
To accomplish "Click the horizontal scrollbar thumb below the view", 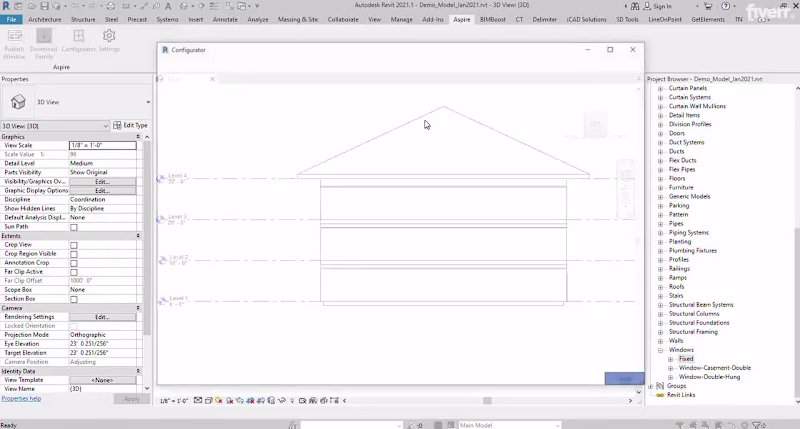I will coord(487,401).
